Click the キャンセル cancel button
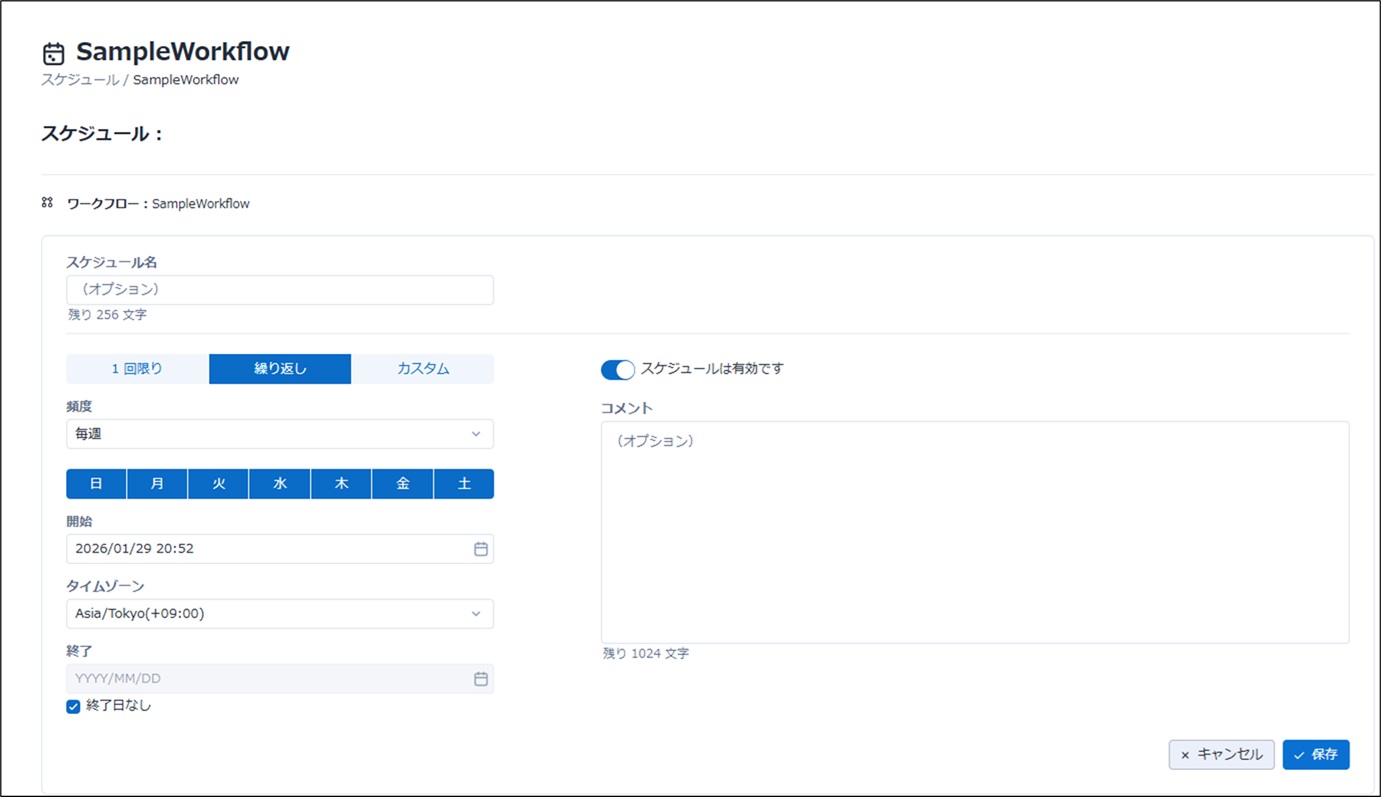 (x=1221, y=755)
